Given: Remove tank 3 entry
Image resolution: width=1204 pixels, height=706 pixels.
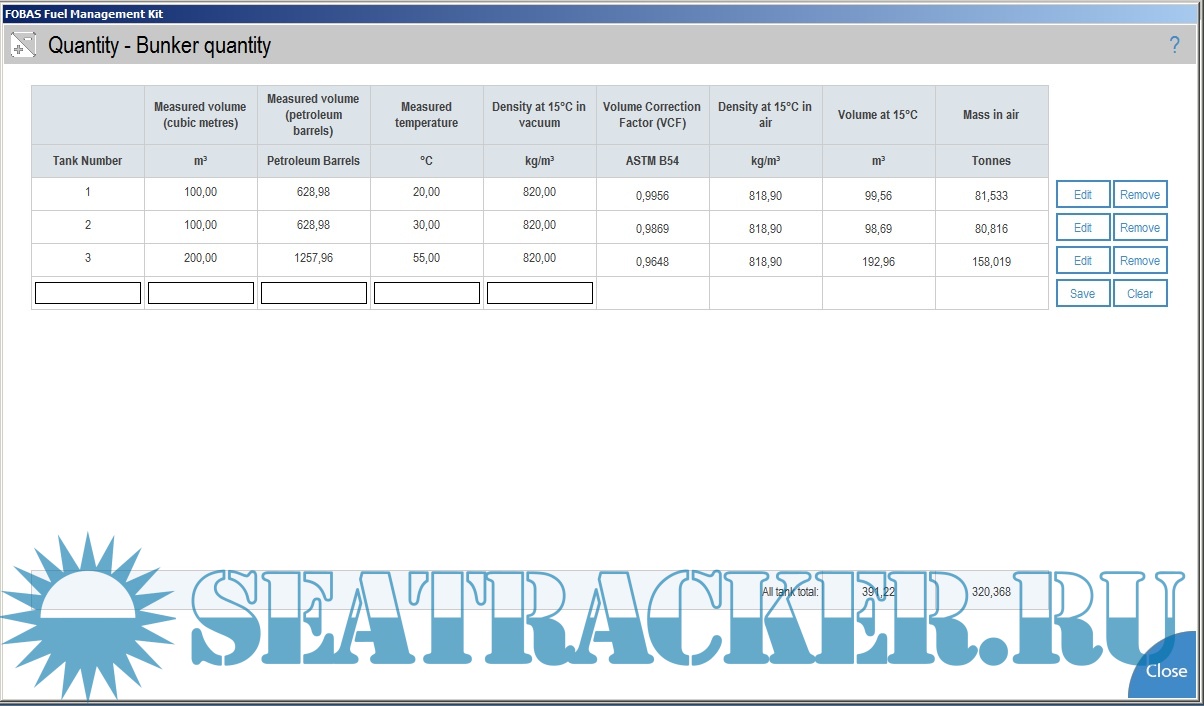Looking at the screenshot, I should 1139,261.
